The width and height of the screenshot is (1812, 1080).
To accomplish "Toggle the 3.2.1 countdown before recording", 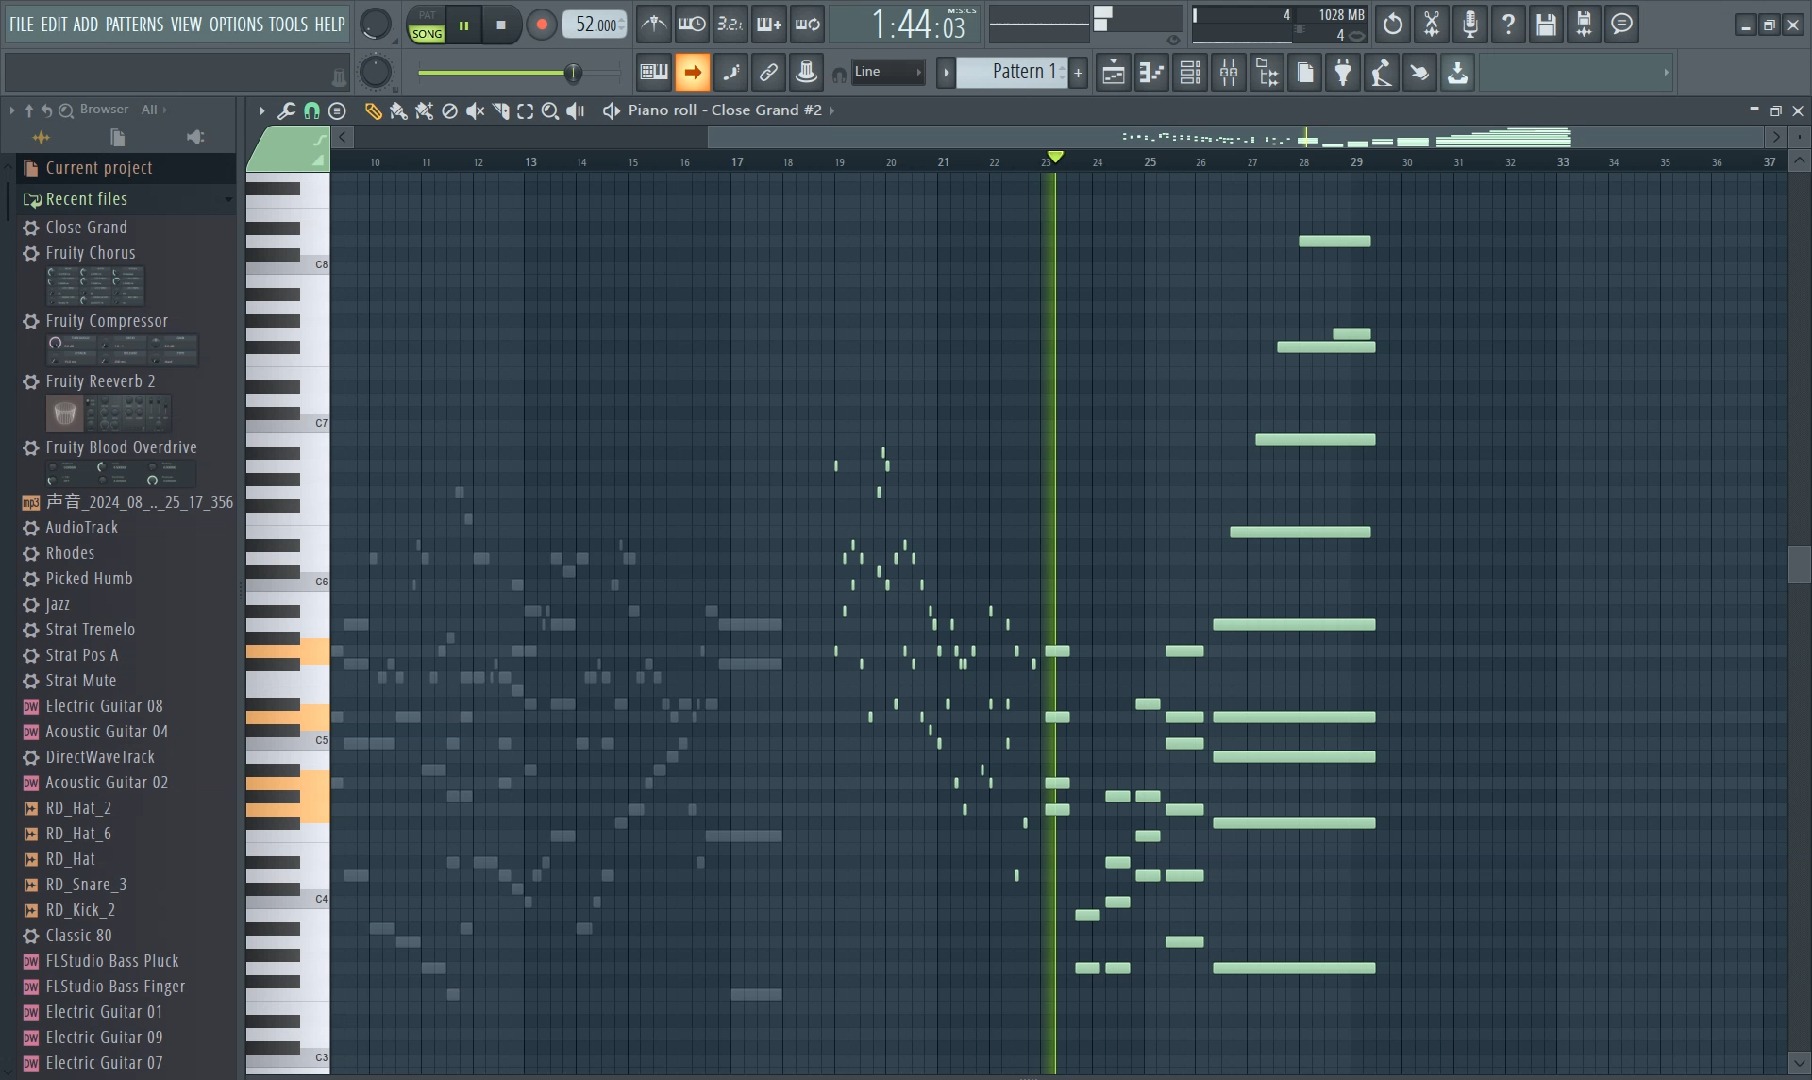I will [730, 24].
